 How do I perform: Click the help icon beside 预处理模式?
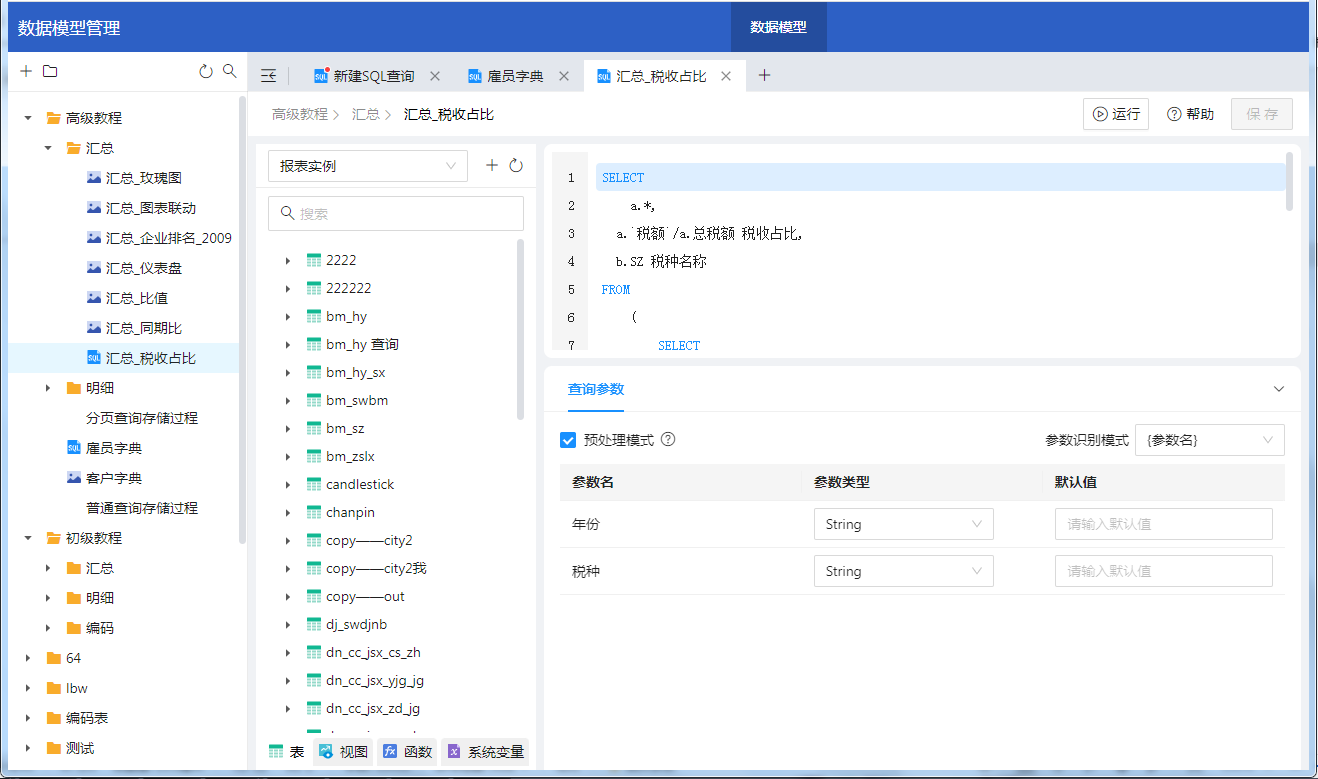point(668,440)
